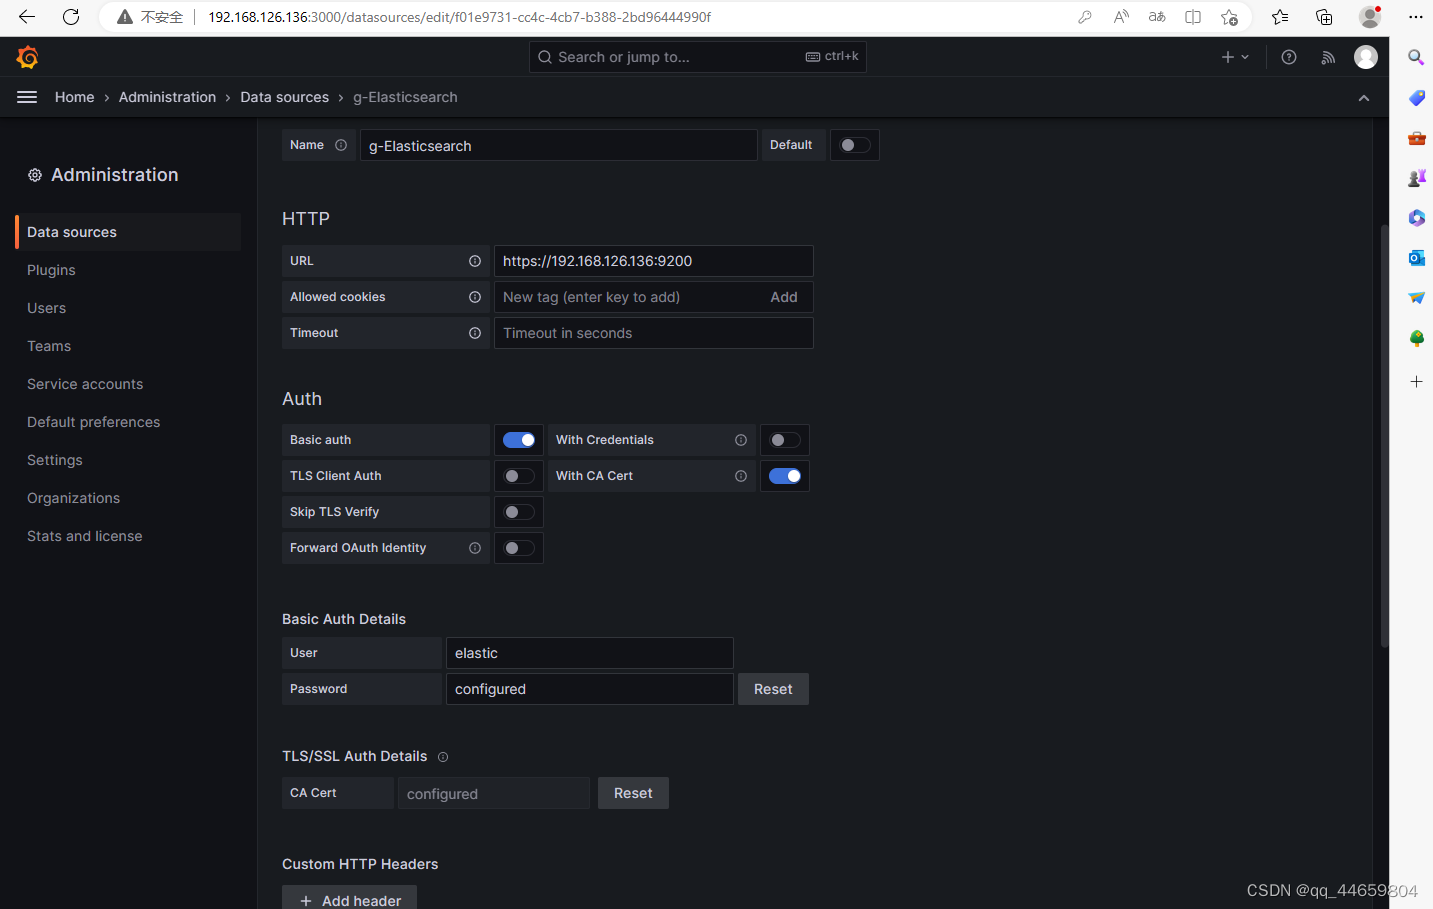Image resolution: width=1433 pixels, height=909 pixels.
Task: Open the hamburger navigation menu
Action: click(27, 97)
